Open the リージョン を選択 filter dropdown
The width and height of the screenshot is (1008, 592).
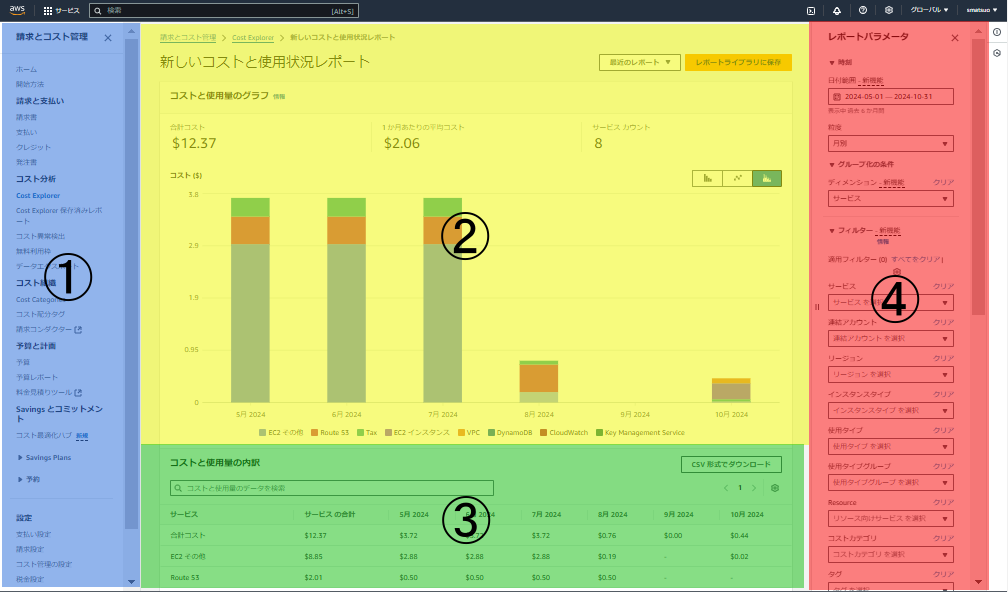(x=890, y=374)
